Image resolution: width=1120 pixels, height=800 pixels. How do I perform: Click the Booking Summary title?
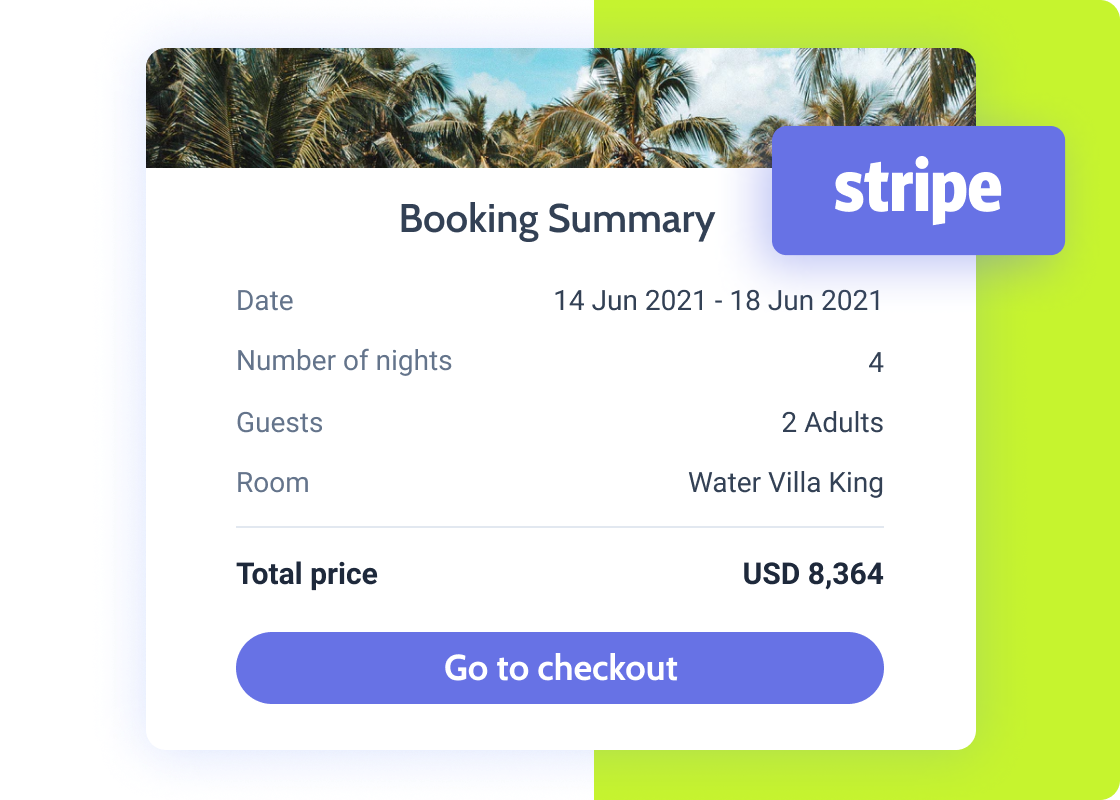pyautogui.click(x=557, y=219)
